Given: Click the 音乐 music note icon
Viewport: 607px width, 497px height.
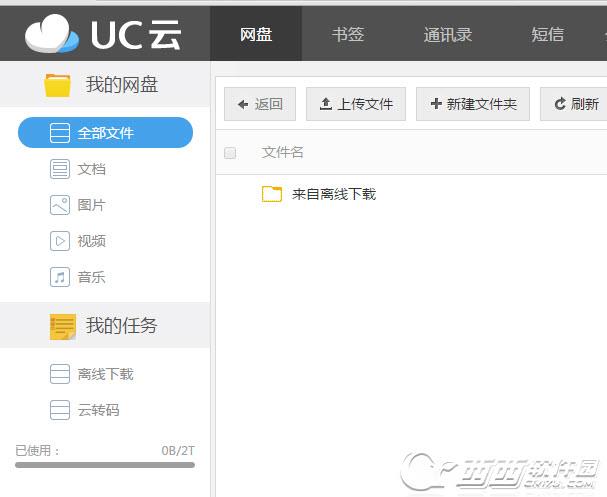Looking at the screenshot, I should 60,277.
